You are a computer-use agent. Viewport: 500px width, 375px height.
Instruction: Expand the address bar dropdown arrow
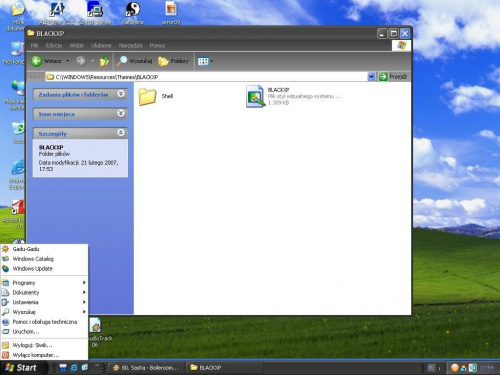pyautogui.click(x=371, y=77)
